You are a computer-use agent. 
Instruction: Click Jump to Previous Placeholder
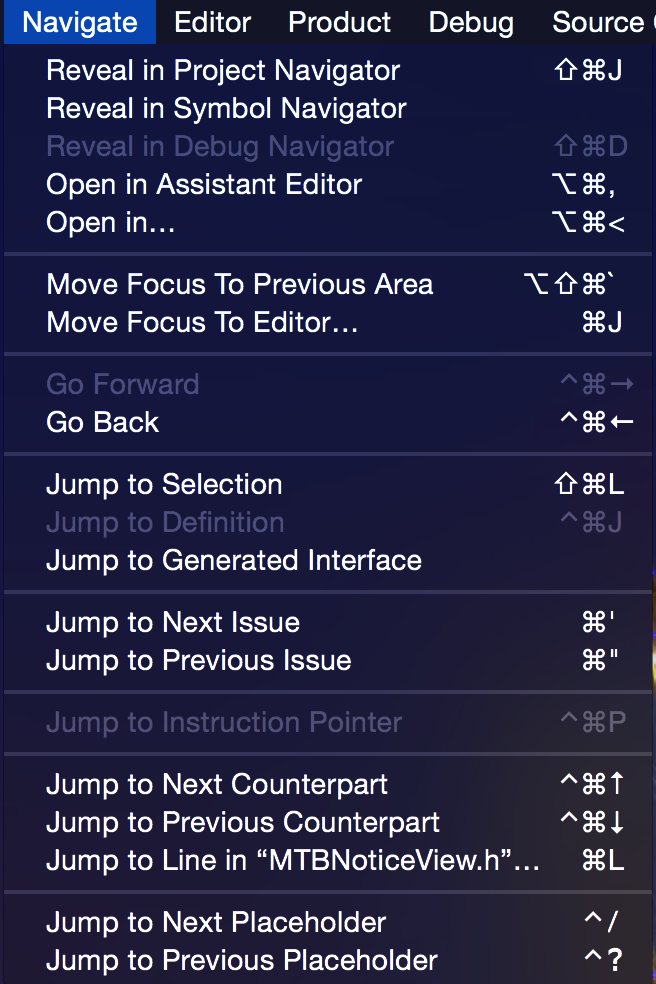tap(242, 961)
